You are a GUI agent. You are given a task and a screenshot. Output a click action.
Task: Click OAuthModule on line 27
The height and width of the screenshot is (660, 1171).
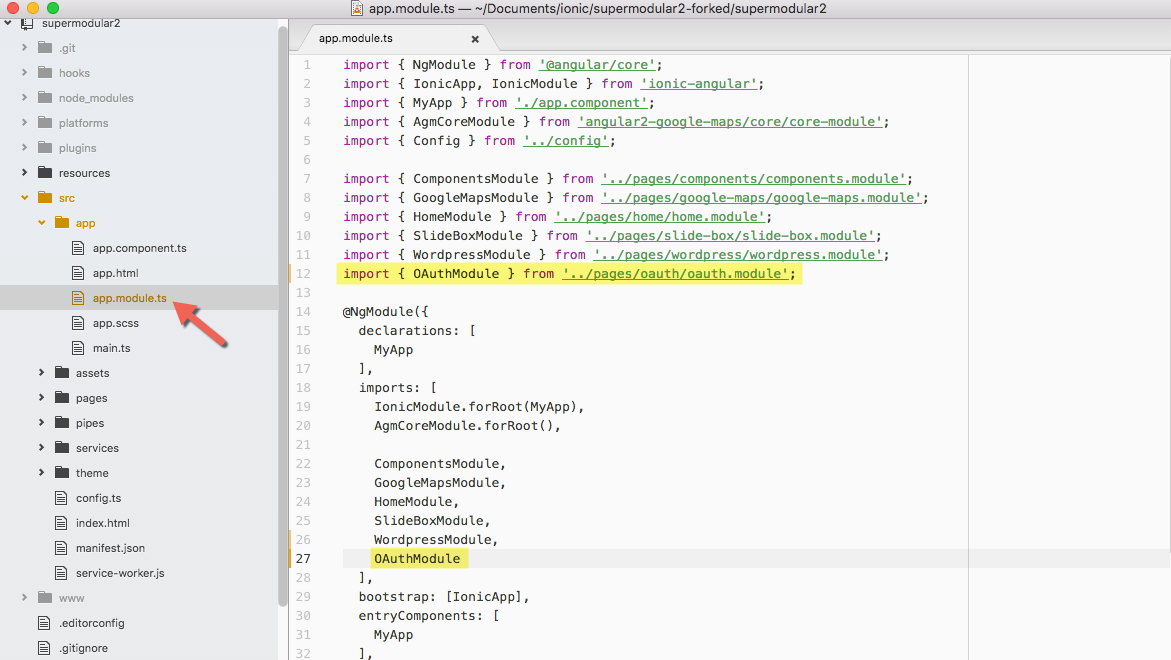coord(417,558)
